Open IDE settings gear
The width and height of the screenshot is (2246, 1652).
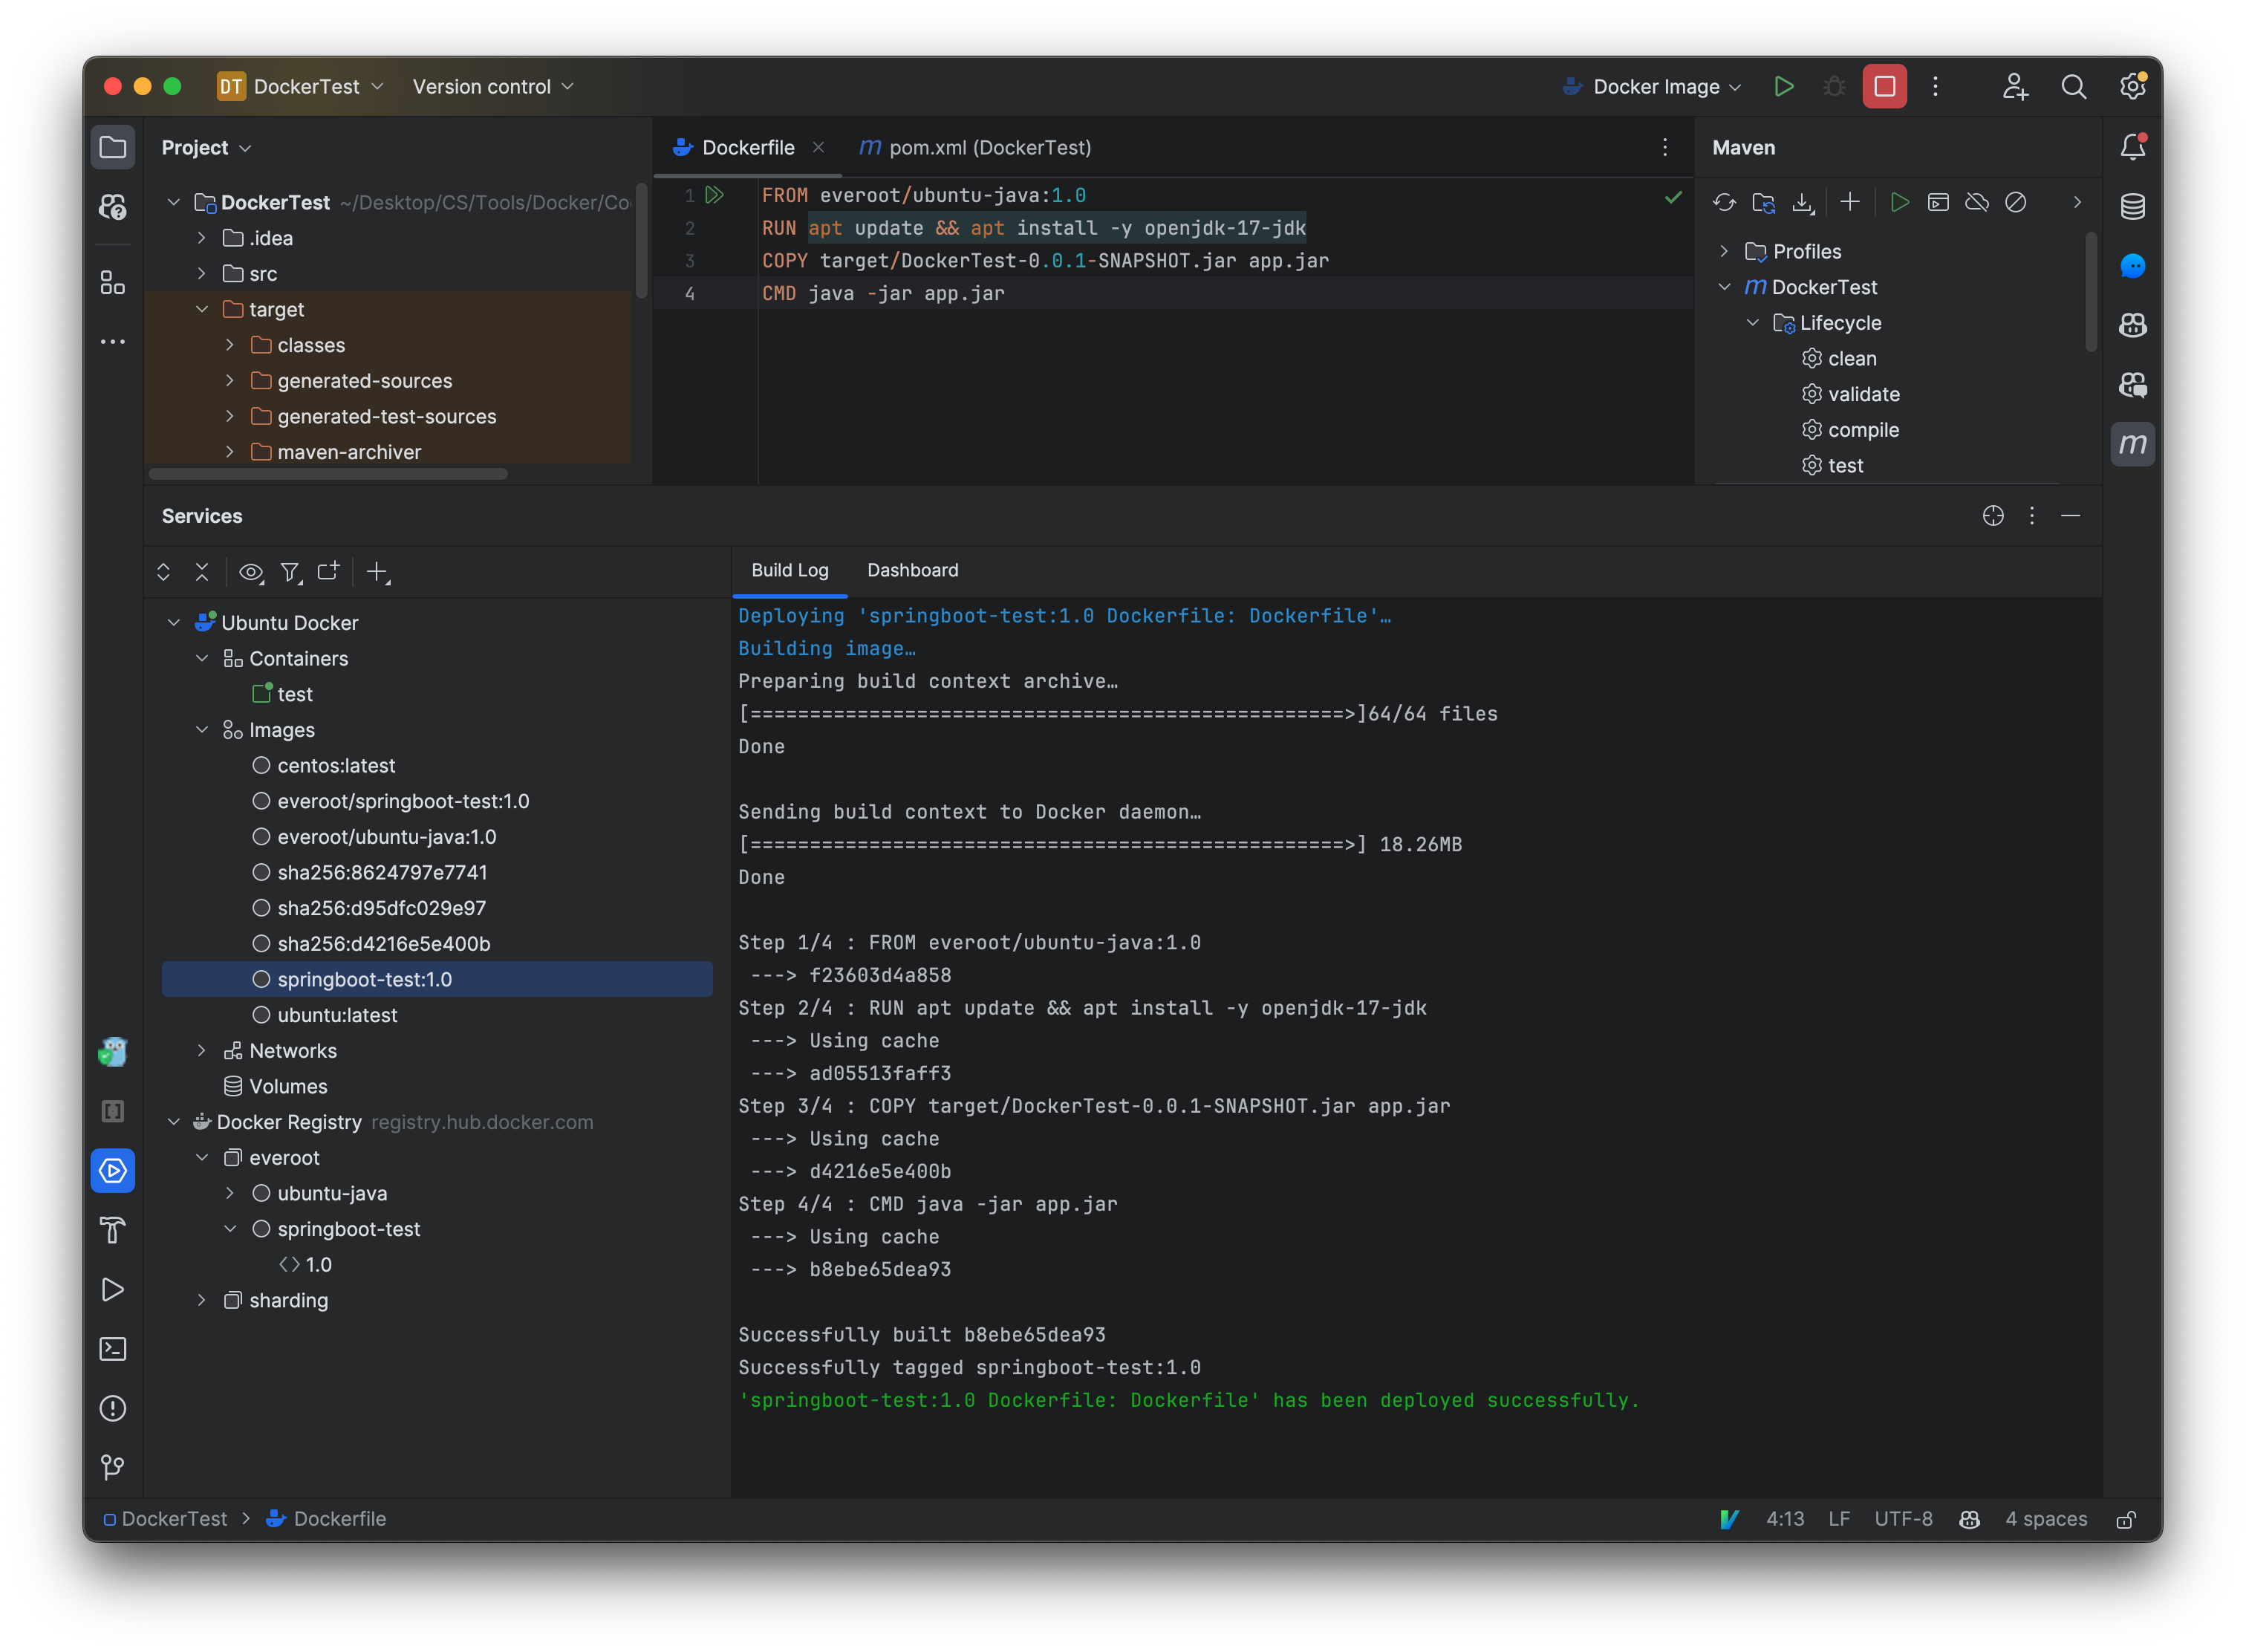click(x=2132, y=87)
